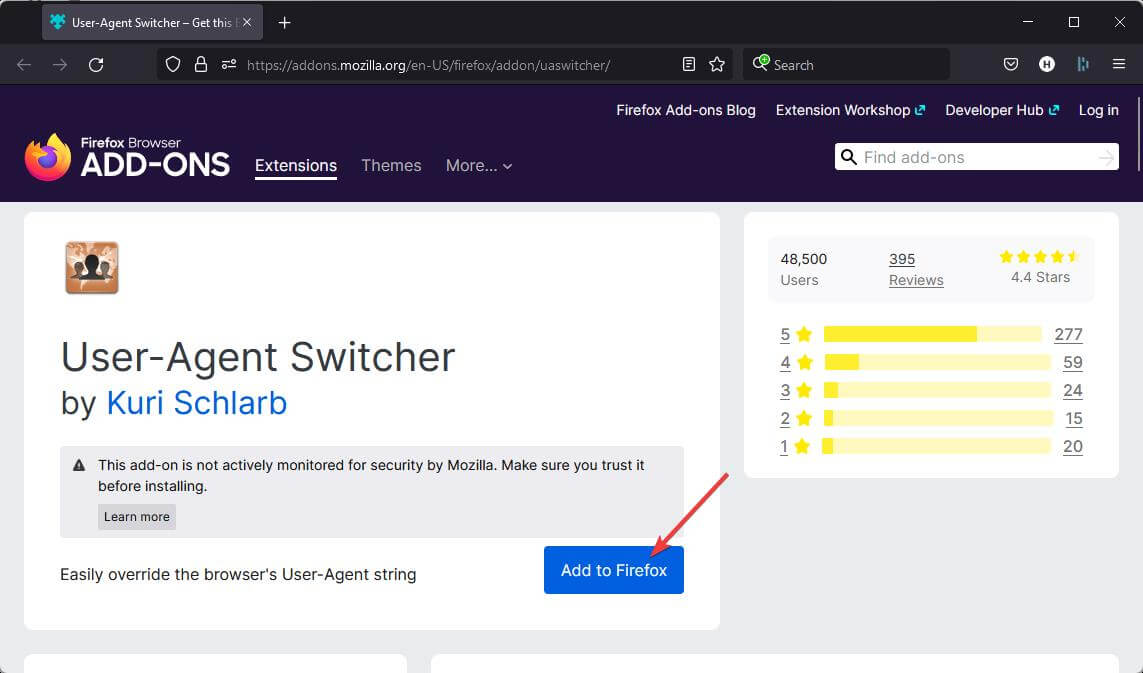Click the browser Forward arrow
Image resolution: width=1143 pixels, height=673 pixels.
(60, 65)
